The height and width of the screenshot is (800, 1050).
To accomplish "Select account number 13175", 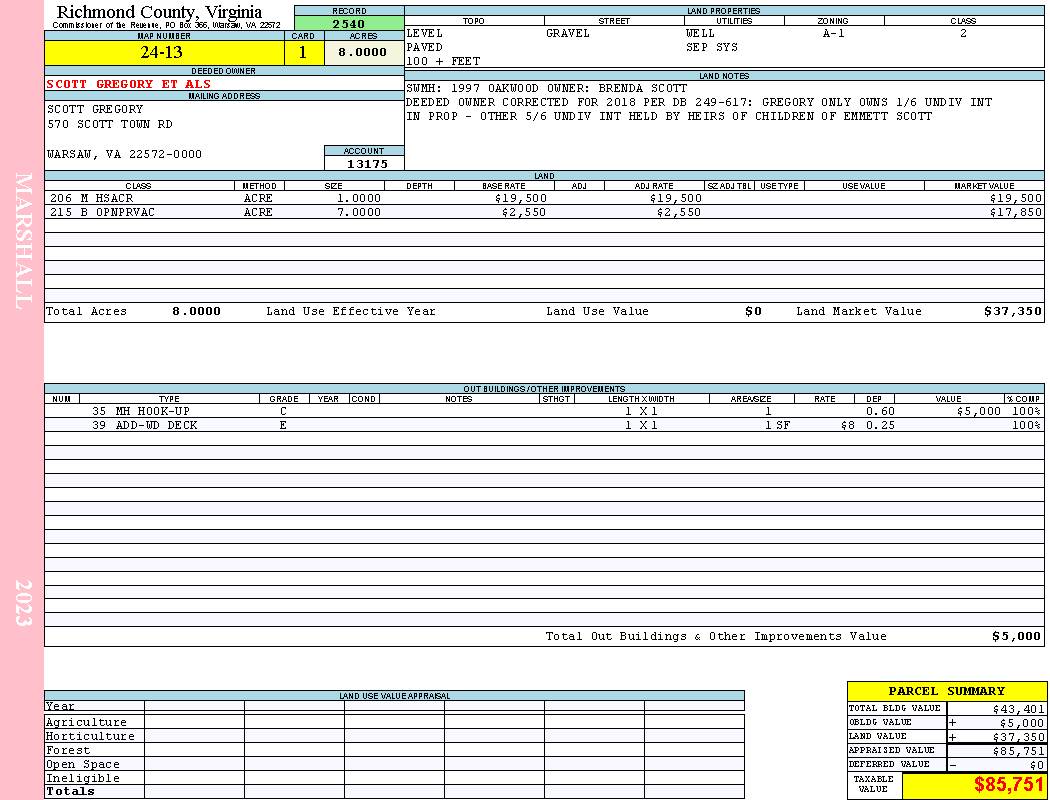I will tap(367, 163).
